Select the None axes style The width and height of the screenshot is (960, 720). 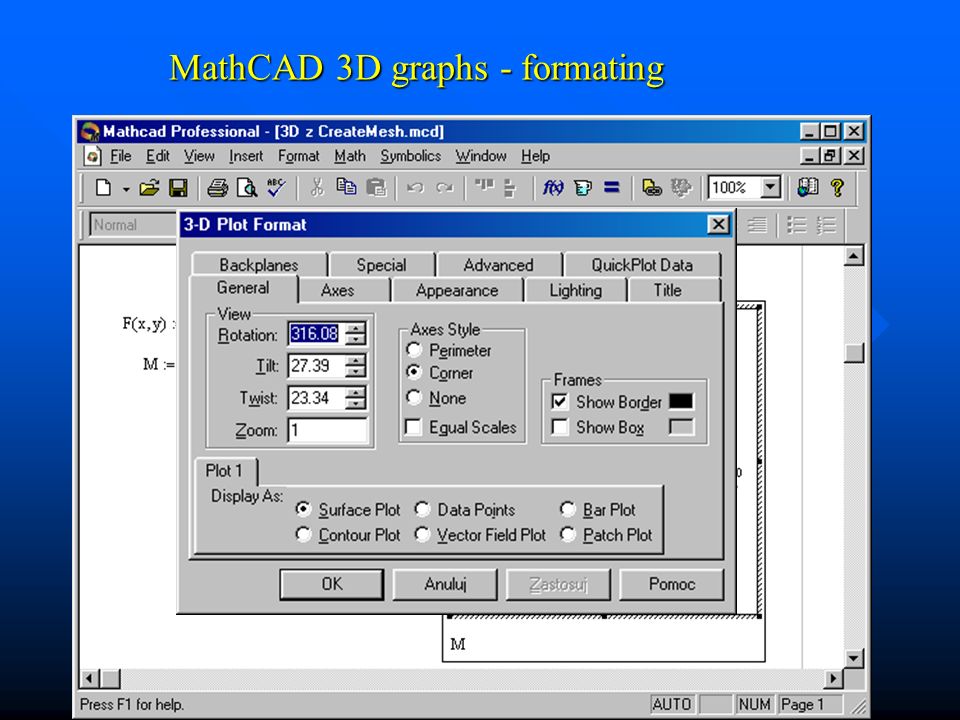click(x=414, y=397)
